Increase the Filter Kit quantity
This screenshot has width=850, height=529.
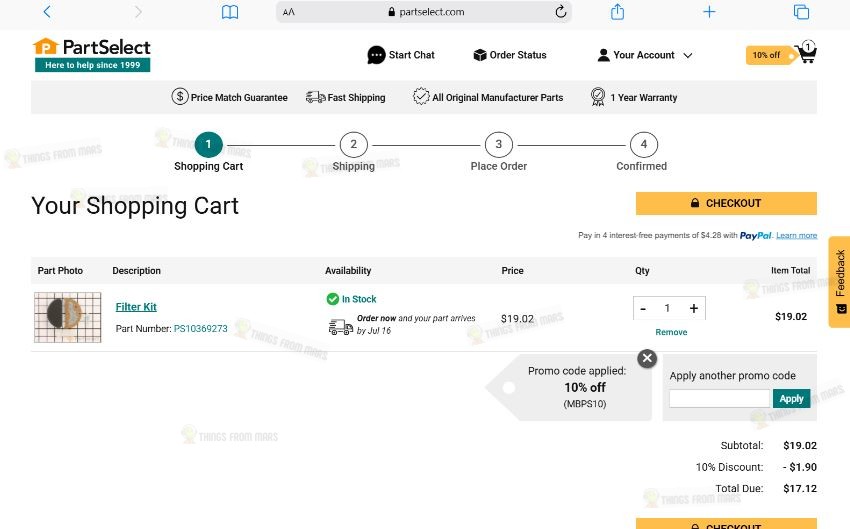tap(693, 308)
